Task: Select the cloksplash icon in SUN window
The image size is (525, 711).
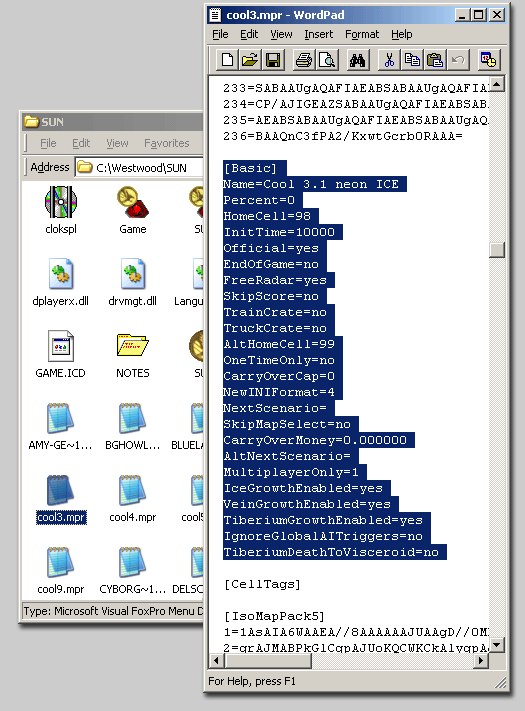Action: coord(61,210)
